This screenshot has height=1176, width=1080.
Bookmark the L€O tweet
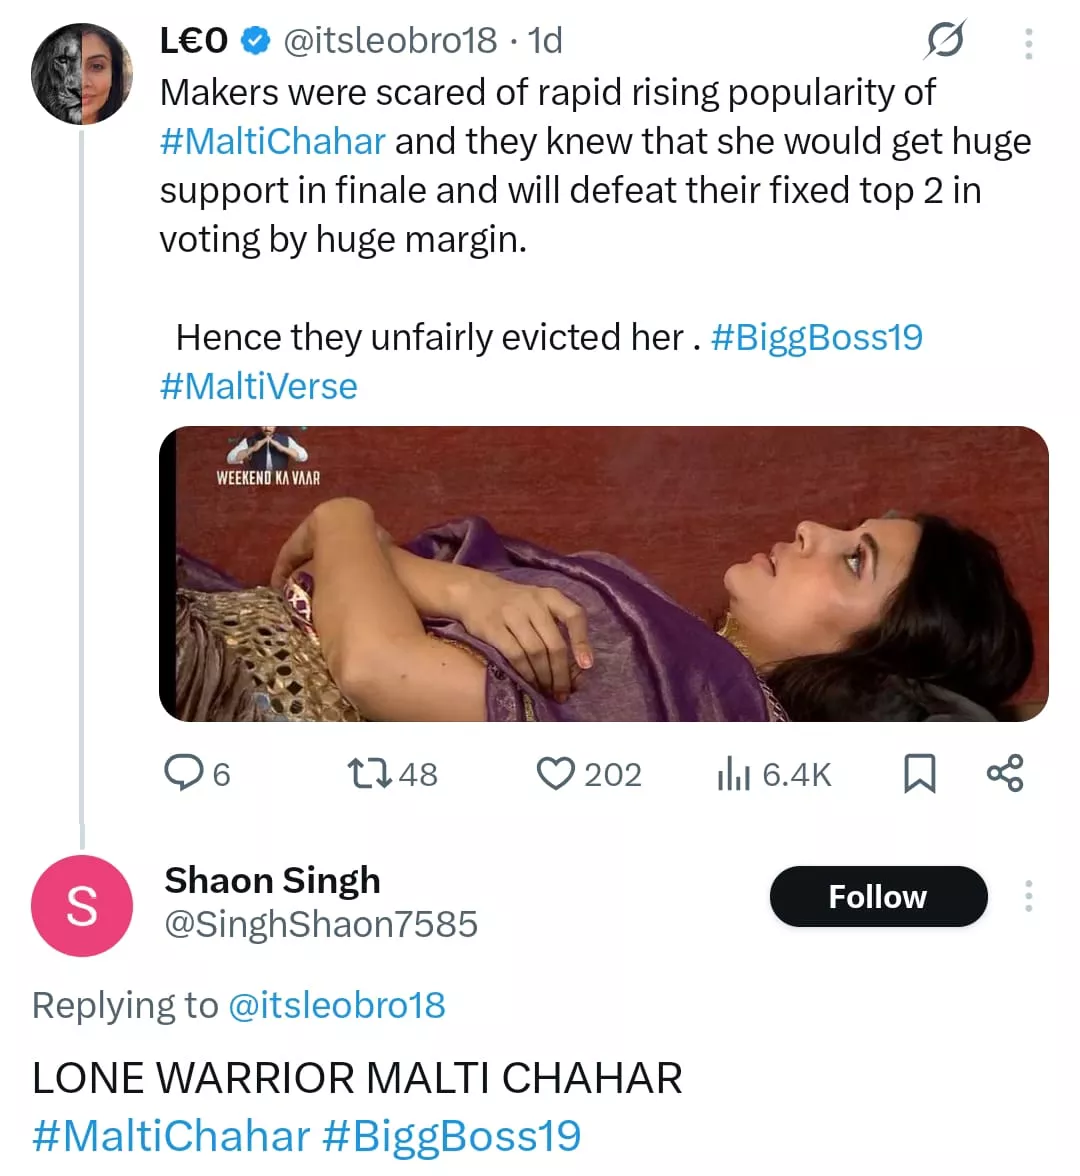click(x=919, y=773)
